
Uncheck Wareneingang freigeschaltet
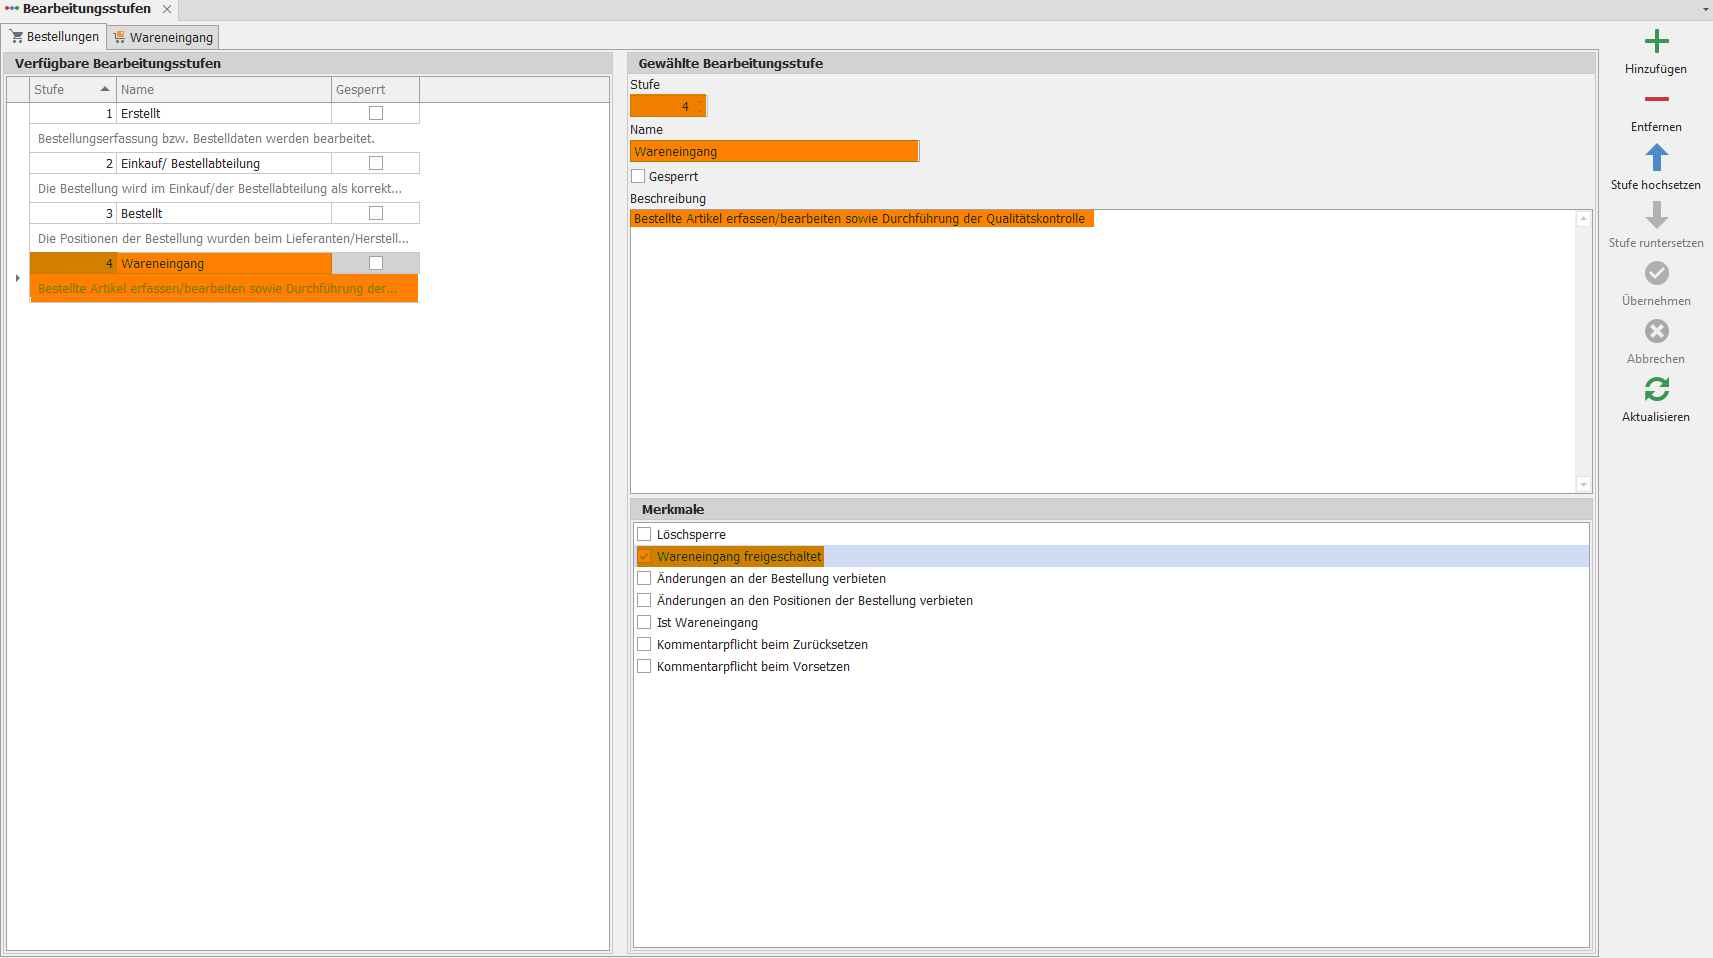pyautogui.click(x=645, y=557)
